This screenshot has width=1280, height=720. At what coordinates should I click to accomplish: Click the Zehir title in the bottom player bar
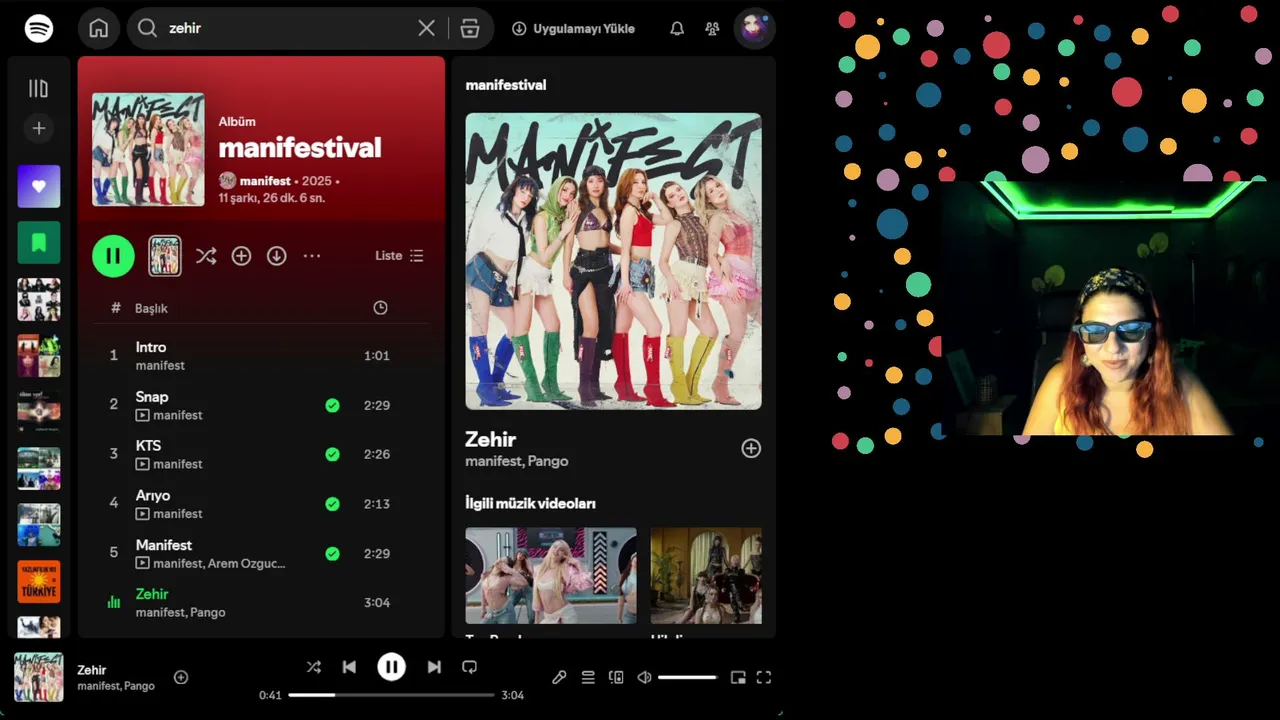coord(92,670)
